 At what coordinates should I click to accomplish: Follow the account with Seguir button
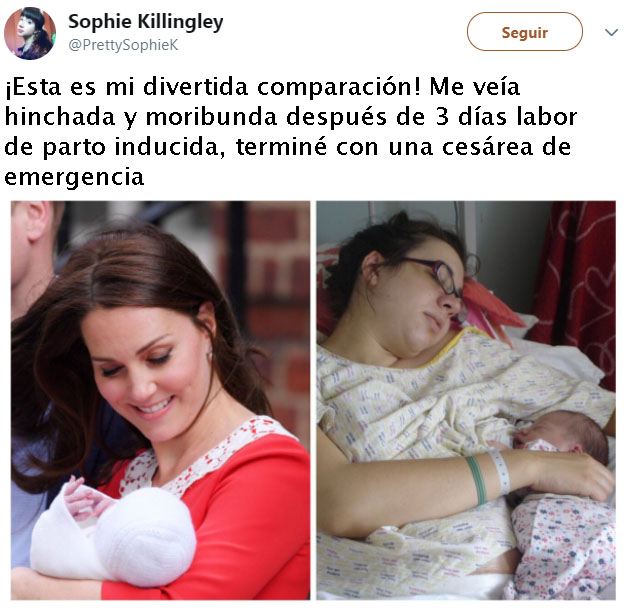coord(525,32)
